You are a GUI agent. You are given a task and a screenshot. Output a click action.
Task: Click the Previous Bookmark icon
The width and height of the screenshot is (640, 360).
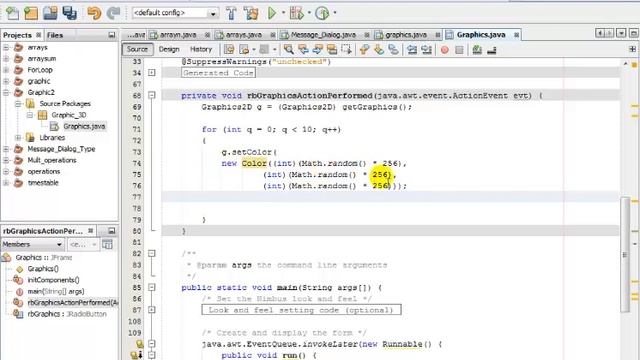click(364, 50)
